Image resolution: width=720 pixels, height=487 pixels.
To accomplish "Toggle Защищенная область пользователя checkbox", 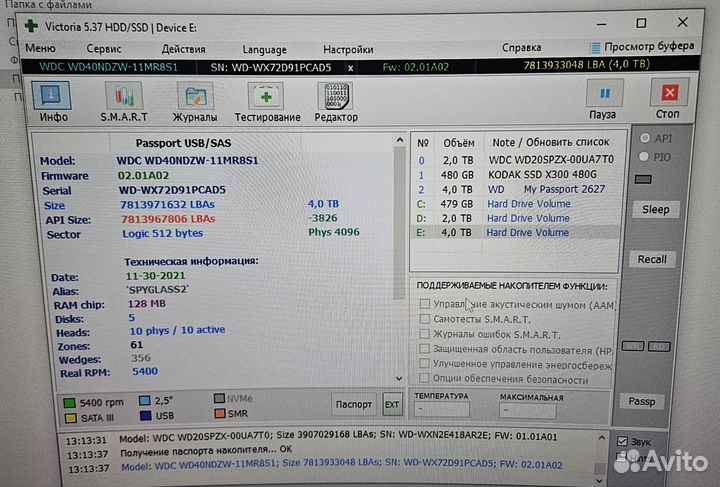I will pos(424,348).
